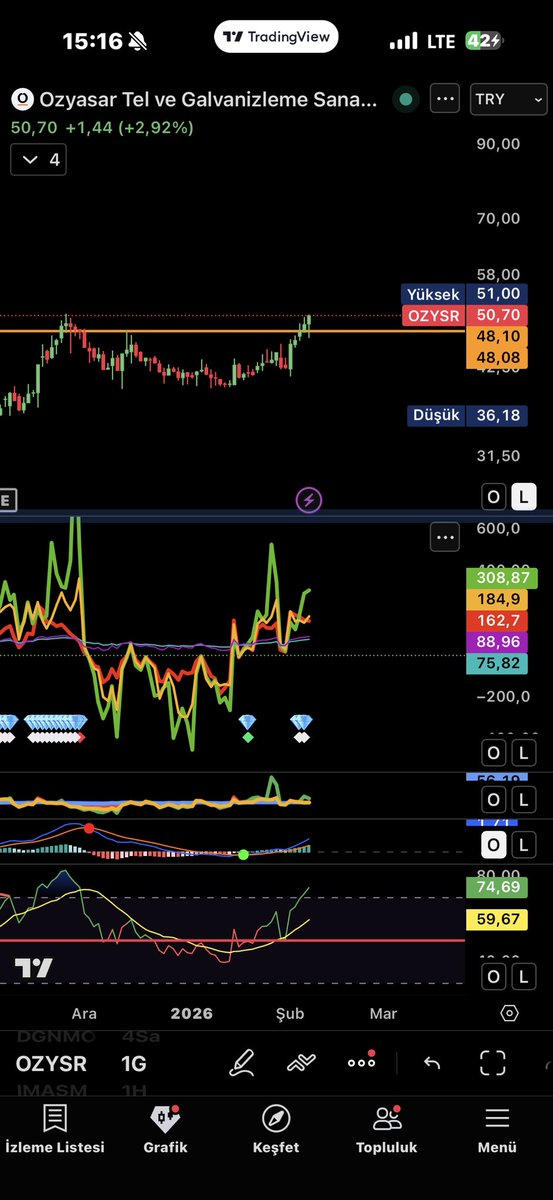Toggle L button in the diamond markers pane
This screenshot has height=1200, width=553.
pos(523,752)
